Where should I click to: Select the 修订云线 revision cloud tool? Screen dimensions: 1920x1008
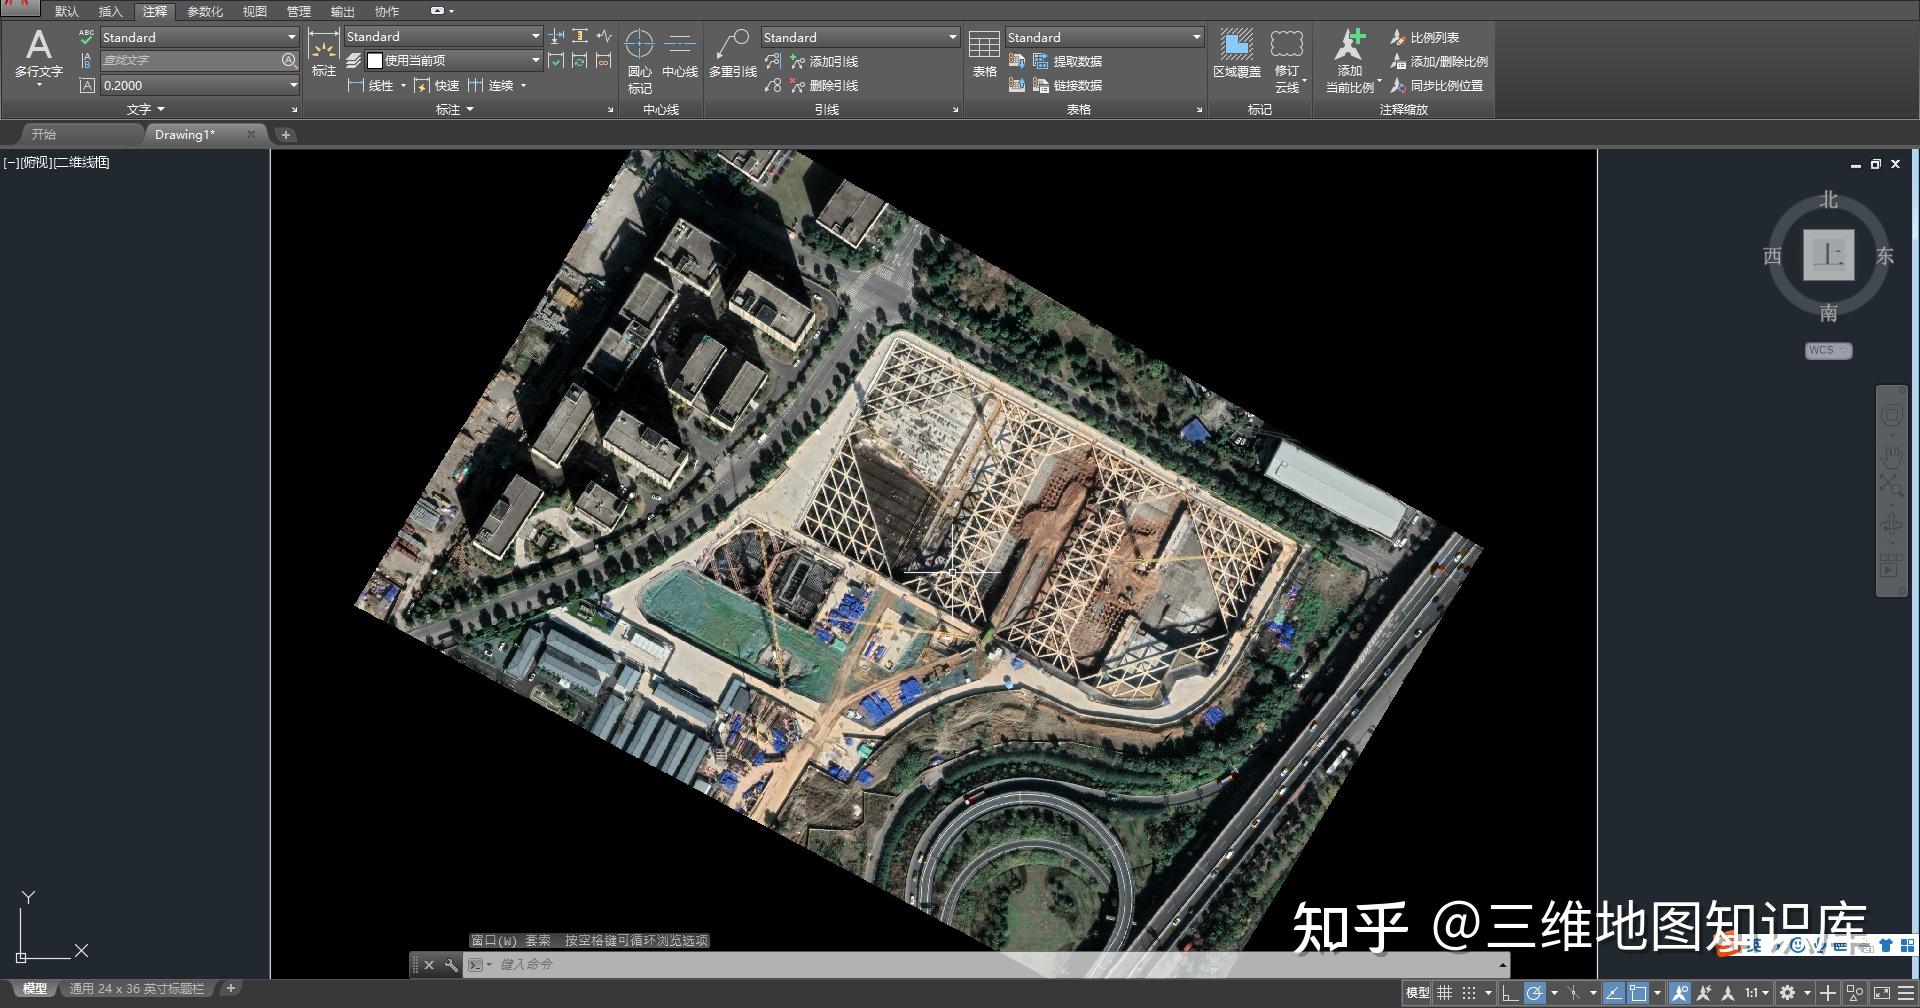tap(1287, 61)
